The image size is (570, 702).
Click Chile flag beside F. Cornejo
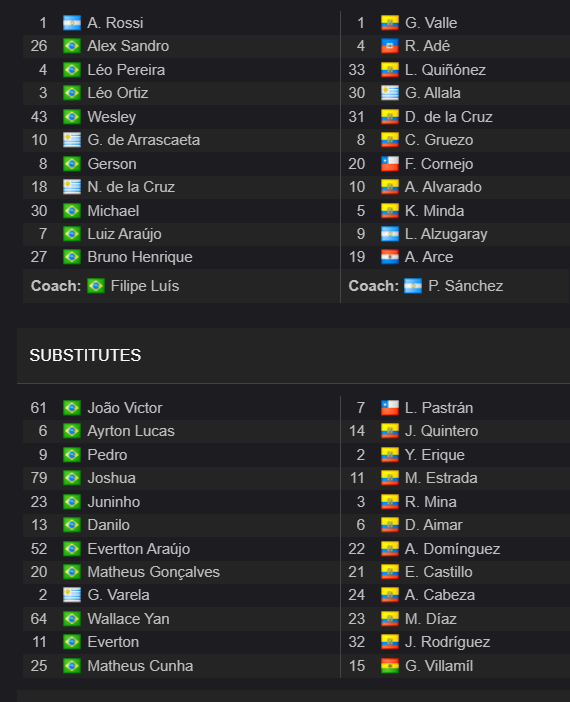coord(390,164)
